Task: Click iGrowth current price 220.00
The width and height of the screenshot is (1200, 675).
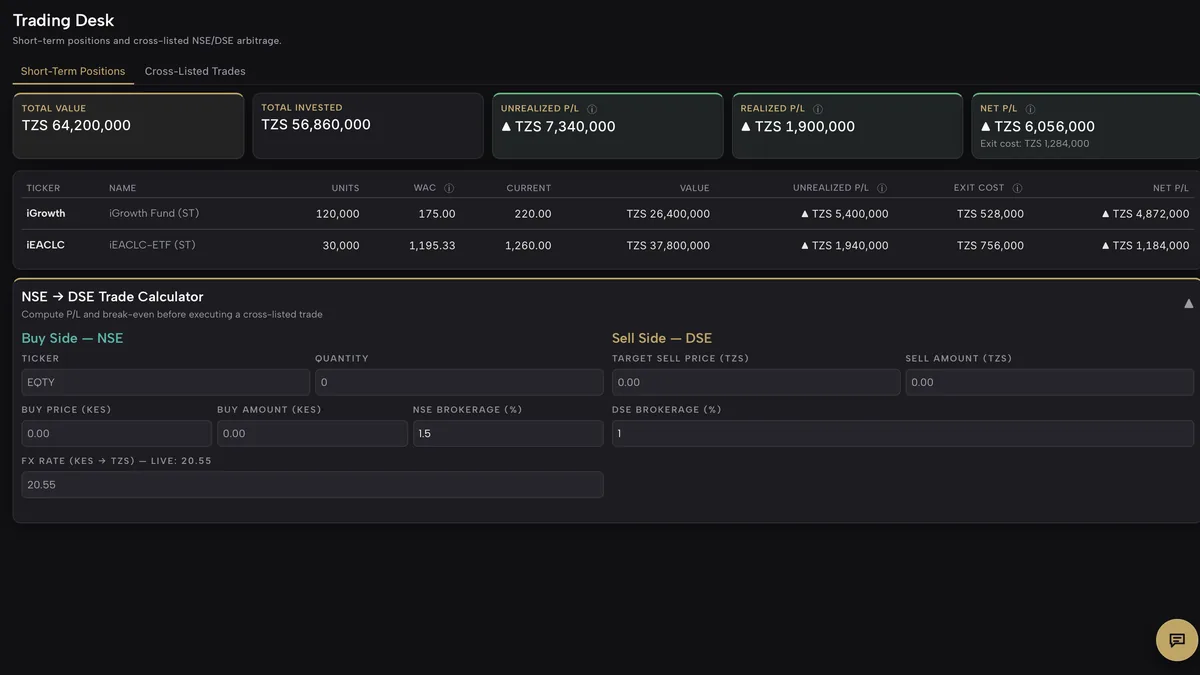Action: tap(532, 214)
